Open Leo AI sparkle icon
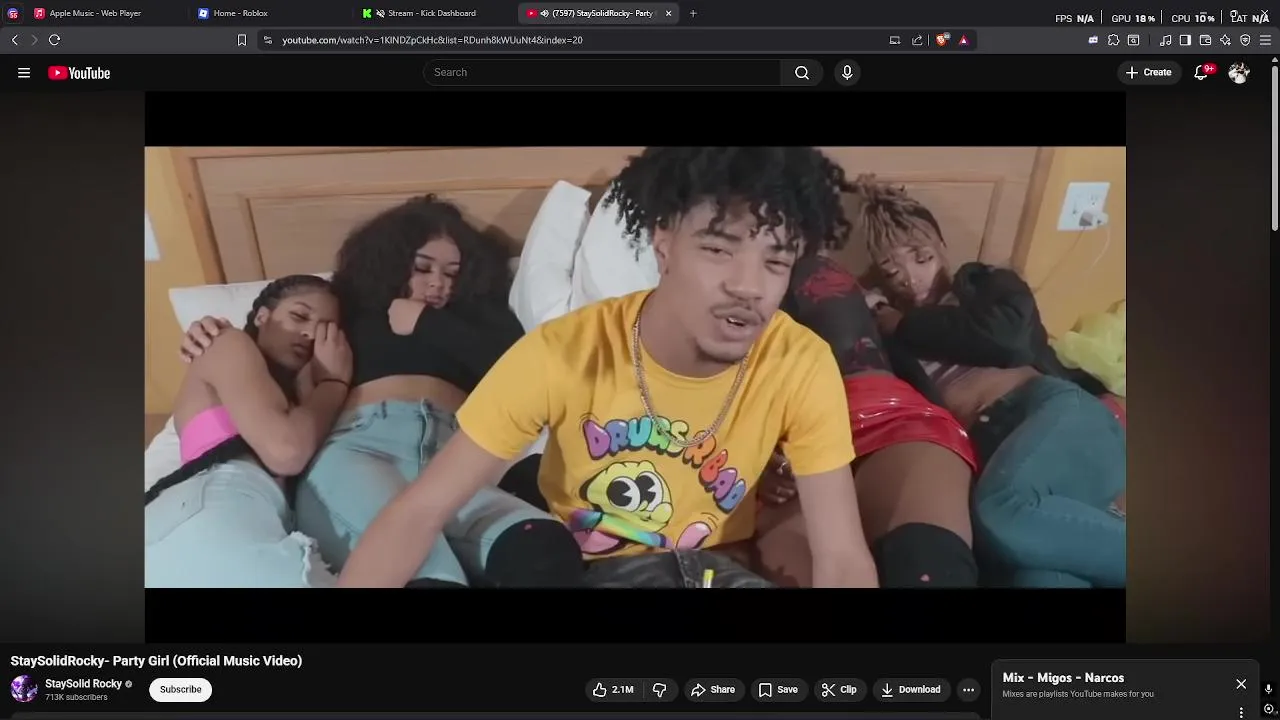Viewport: 1280px width, 720px height. coord(1225,40)
